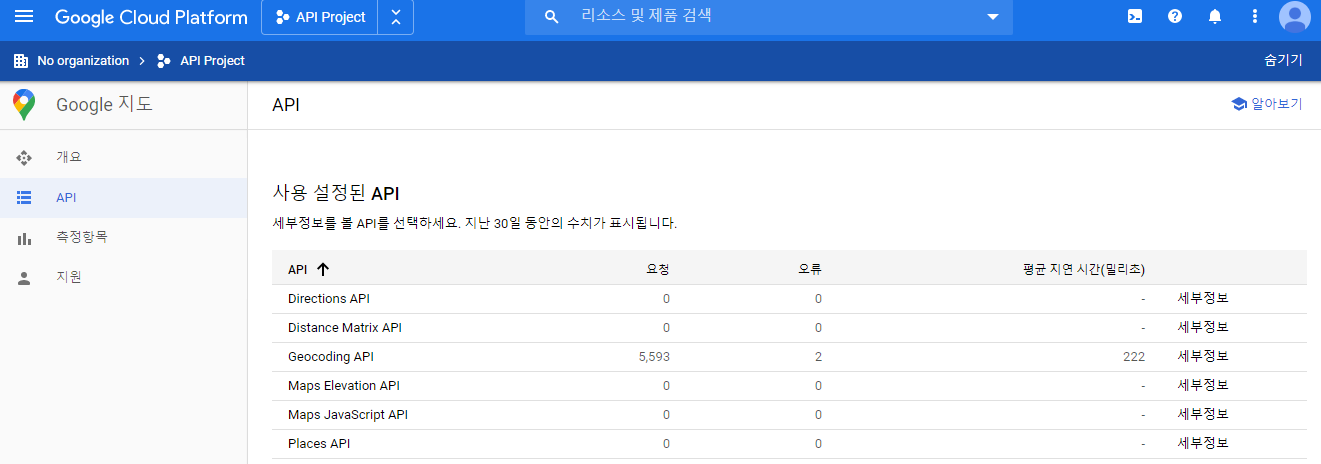Click 세부정보 for Geocoding API
This screenshot has height=464, width=1321.
pyautogui.click(x=1203, y=357)
